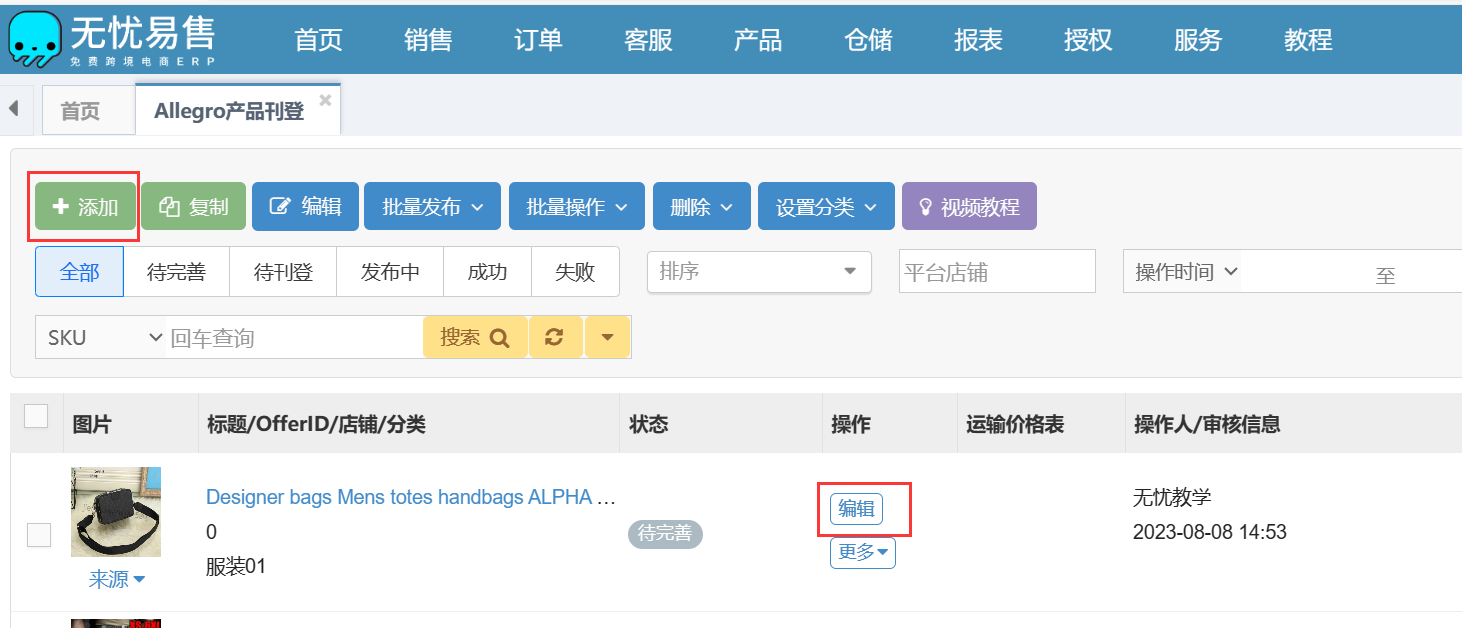Click the 添加 plus button

tap(85, 207)
